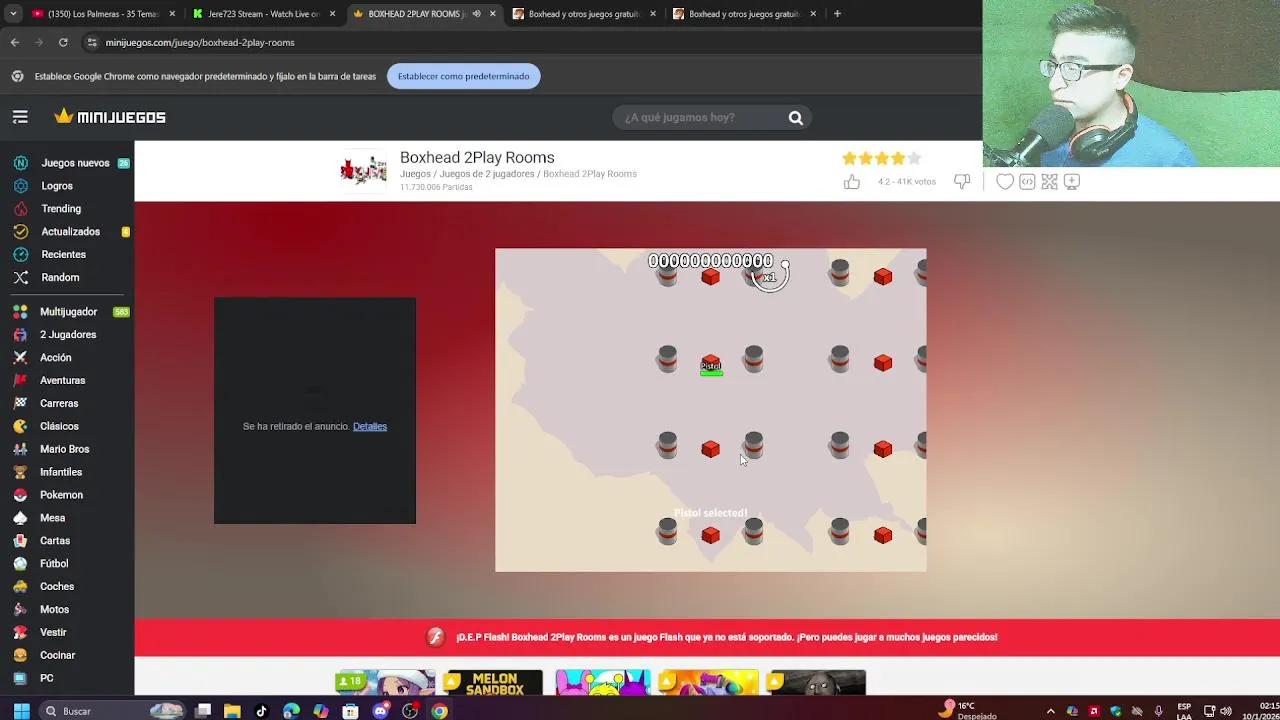Image resolution: width=1280 pixels, height=720 pixels.
Task: Open the Windows Start menu
Action: pyautogui.click(x=21, y=711)
